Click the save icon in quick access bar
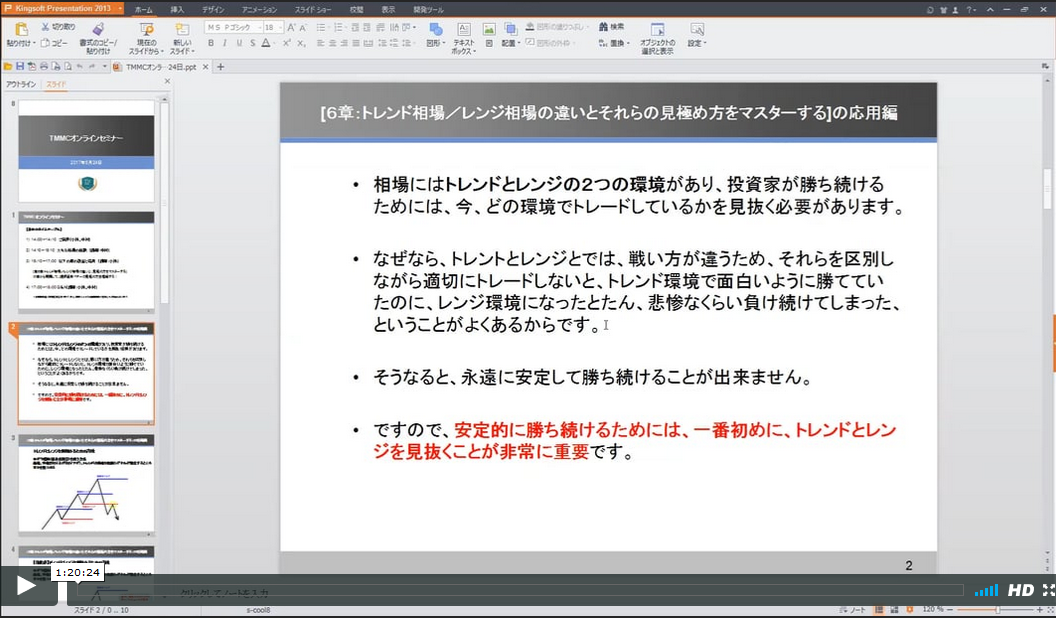Viewport: 1056px width, 618px height. tap(19, 67)
